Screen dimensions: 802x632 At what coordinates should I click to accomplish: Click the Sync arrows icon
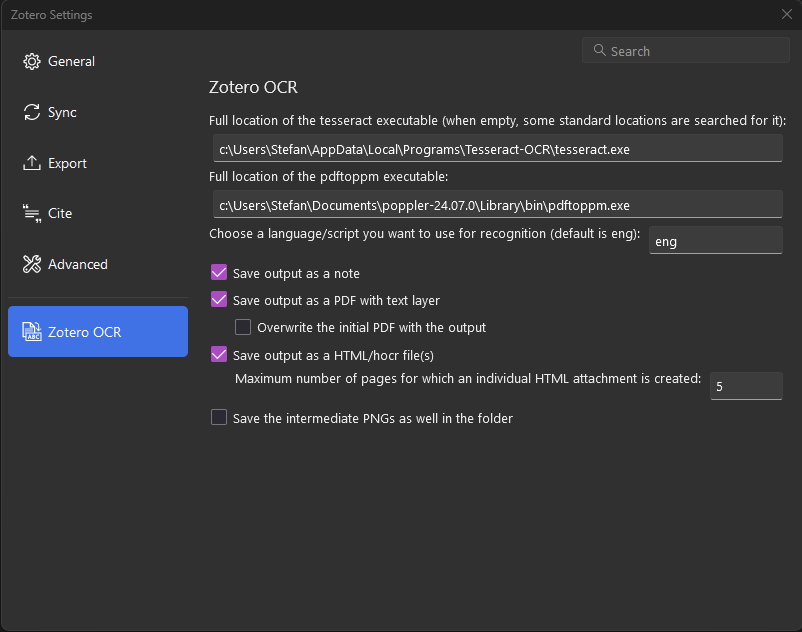(32, 112)
